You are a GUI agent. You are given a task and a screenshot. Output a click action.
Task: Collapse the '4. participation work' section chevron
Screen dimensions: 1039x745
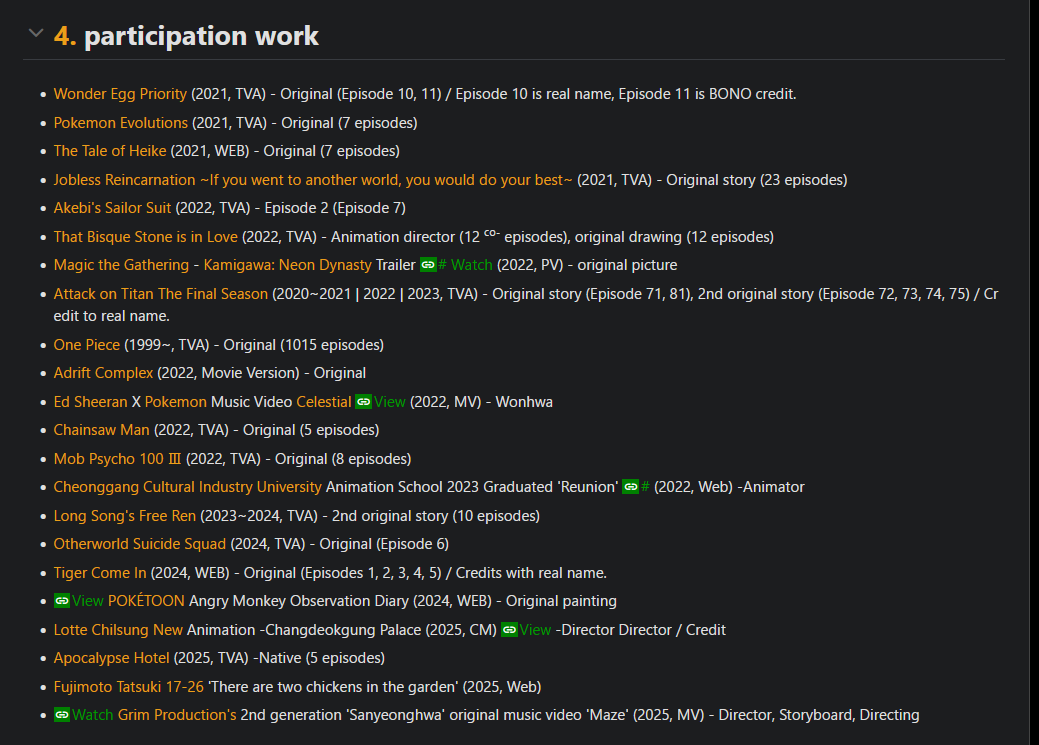(x=36, y=33)
